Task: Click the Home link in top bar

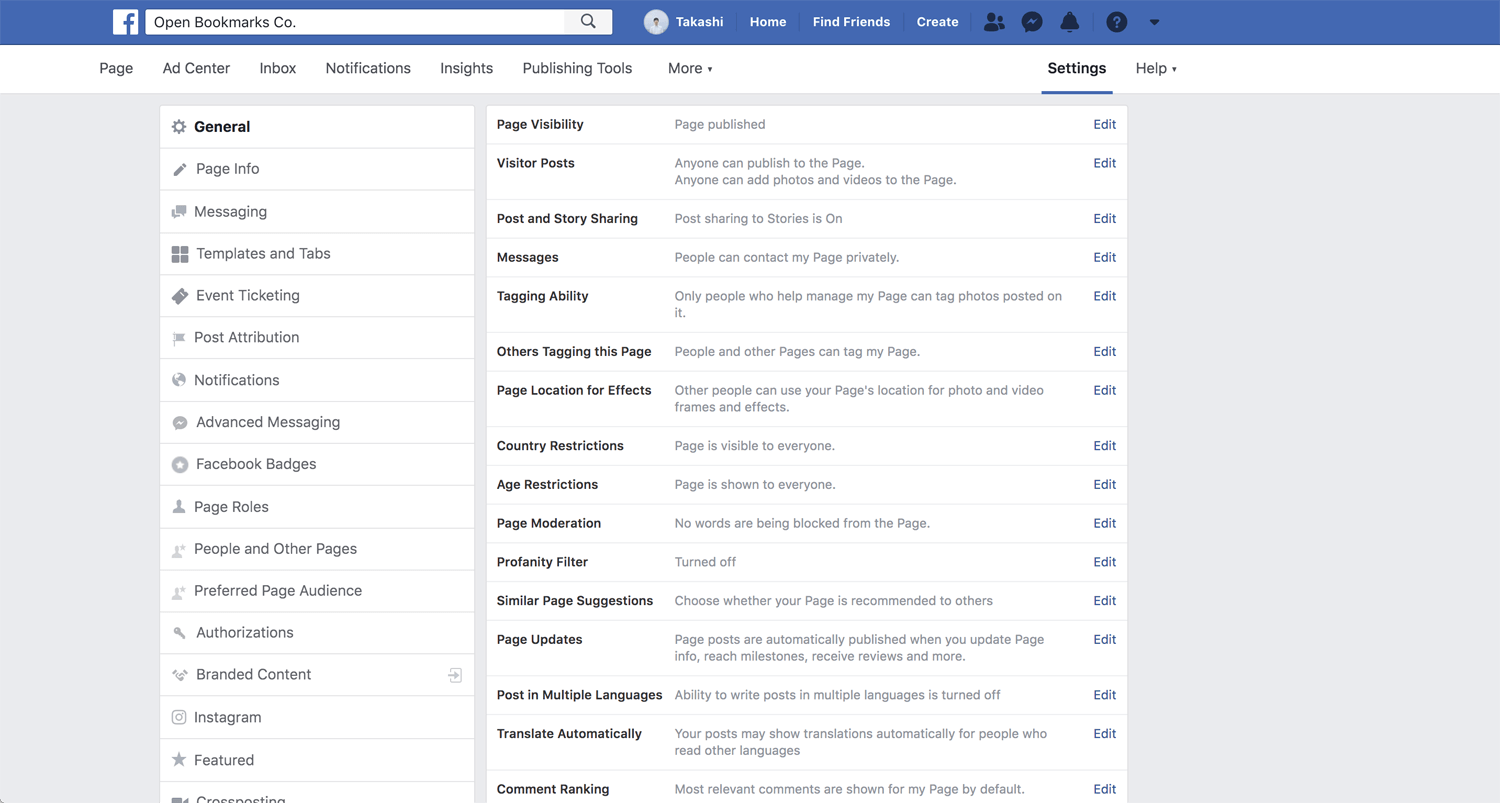Action: click(768, 22)
